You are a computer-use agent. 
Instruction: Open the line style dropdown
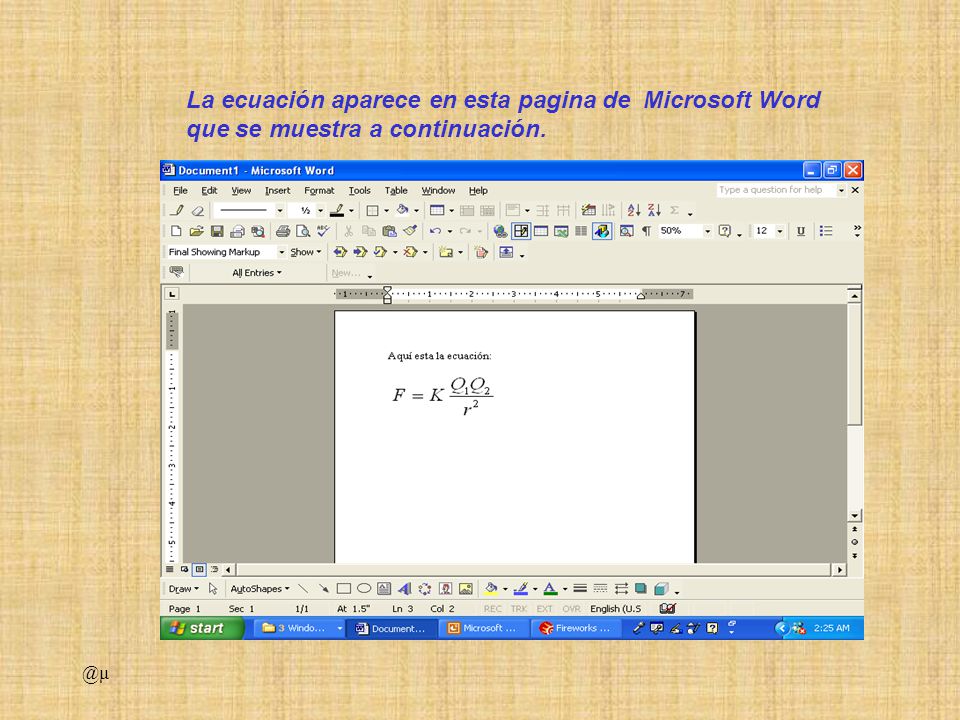[280, 211]
